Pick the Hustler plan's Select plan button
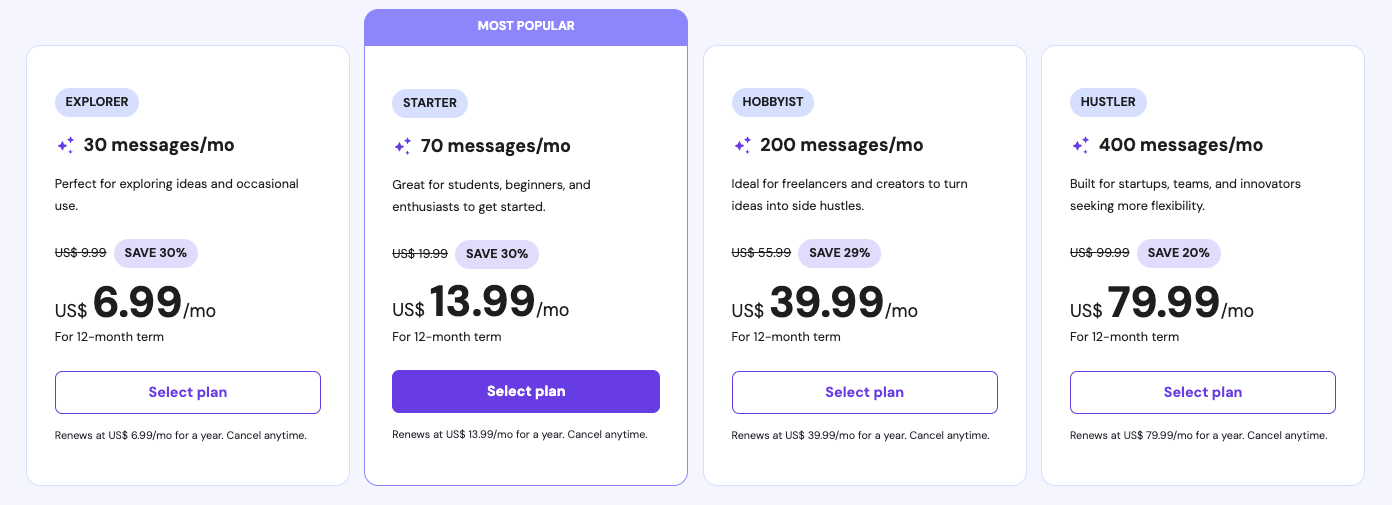 [x=1202, y=392]
